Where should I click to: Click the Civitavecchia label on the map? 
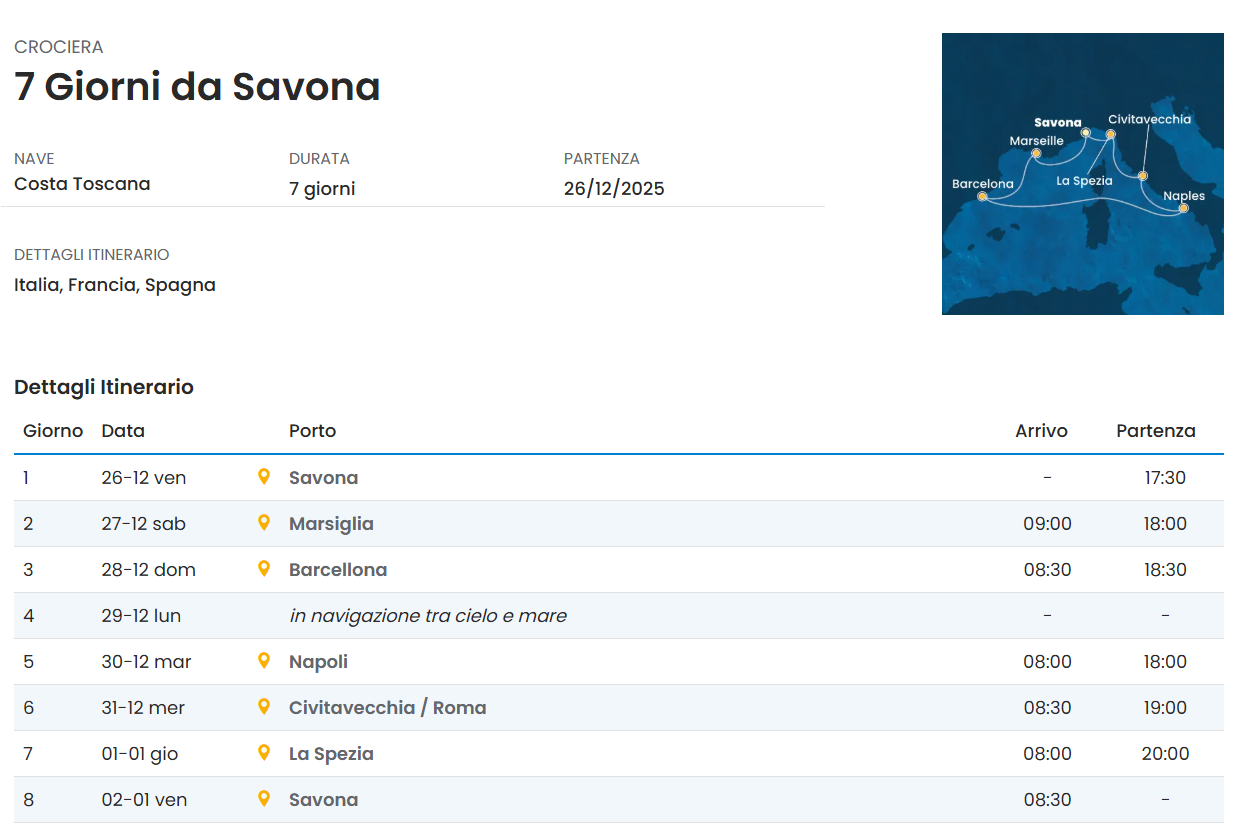[x=1149, y=119]
